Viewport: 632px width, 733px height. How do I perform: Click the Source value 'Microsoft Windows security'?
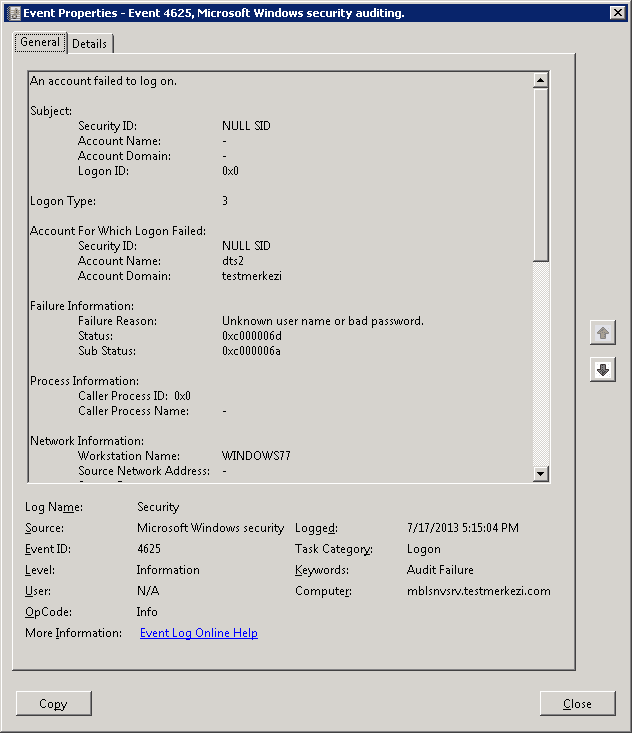[x=210, y=528]
